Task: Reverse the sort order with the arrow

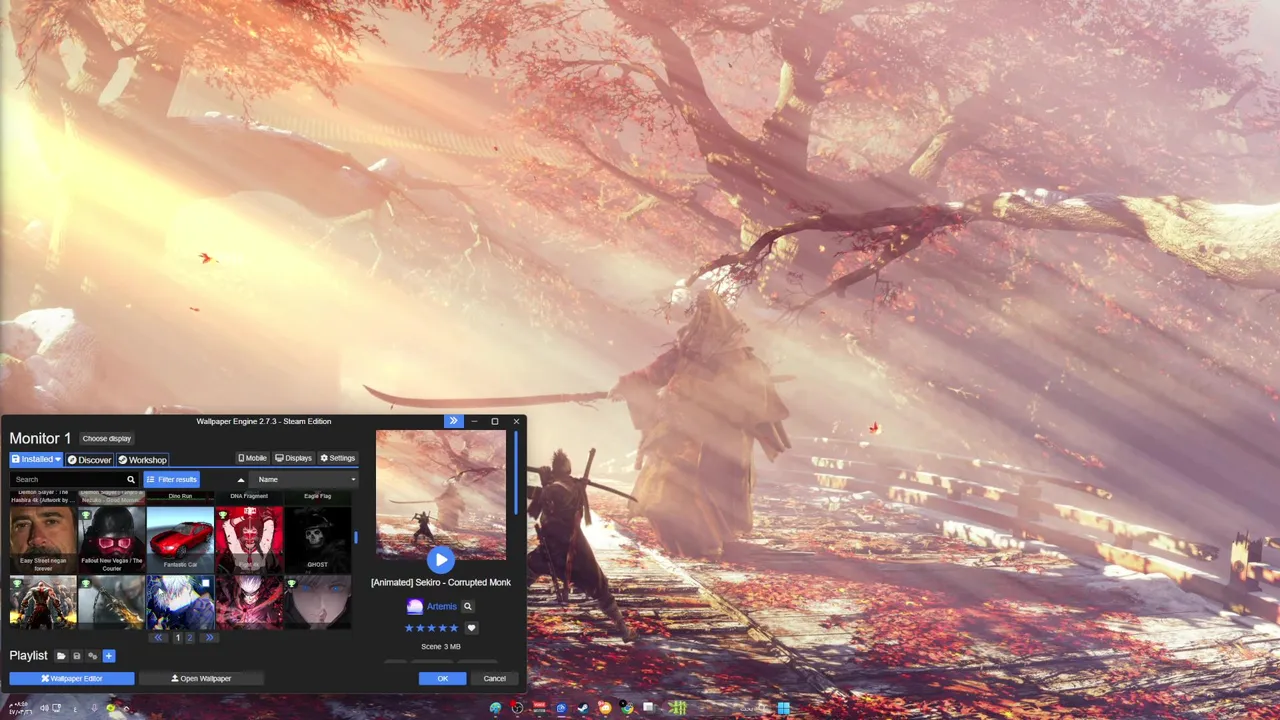Action: [x=240, y=480]
